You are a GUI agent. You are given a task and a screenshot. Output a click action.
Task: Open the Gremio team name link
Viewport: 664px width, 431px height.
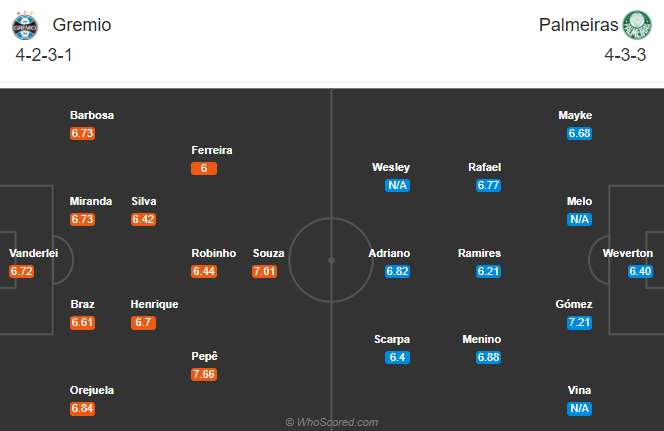pos(82,25)
